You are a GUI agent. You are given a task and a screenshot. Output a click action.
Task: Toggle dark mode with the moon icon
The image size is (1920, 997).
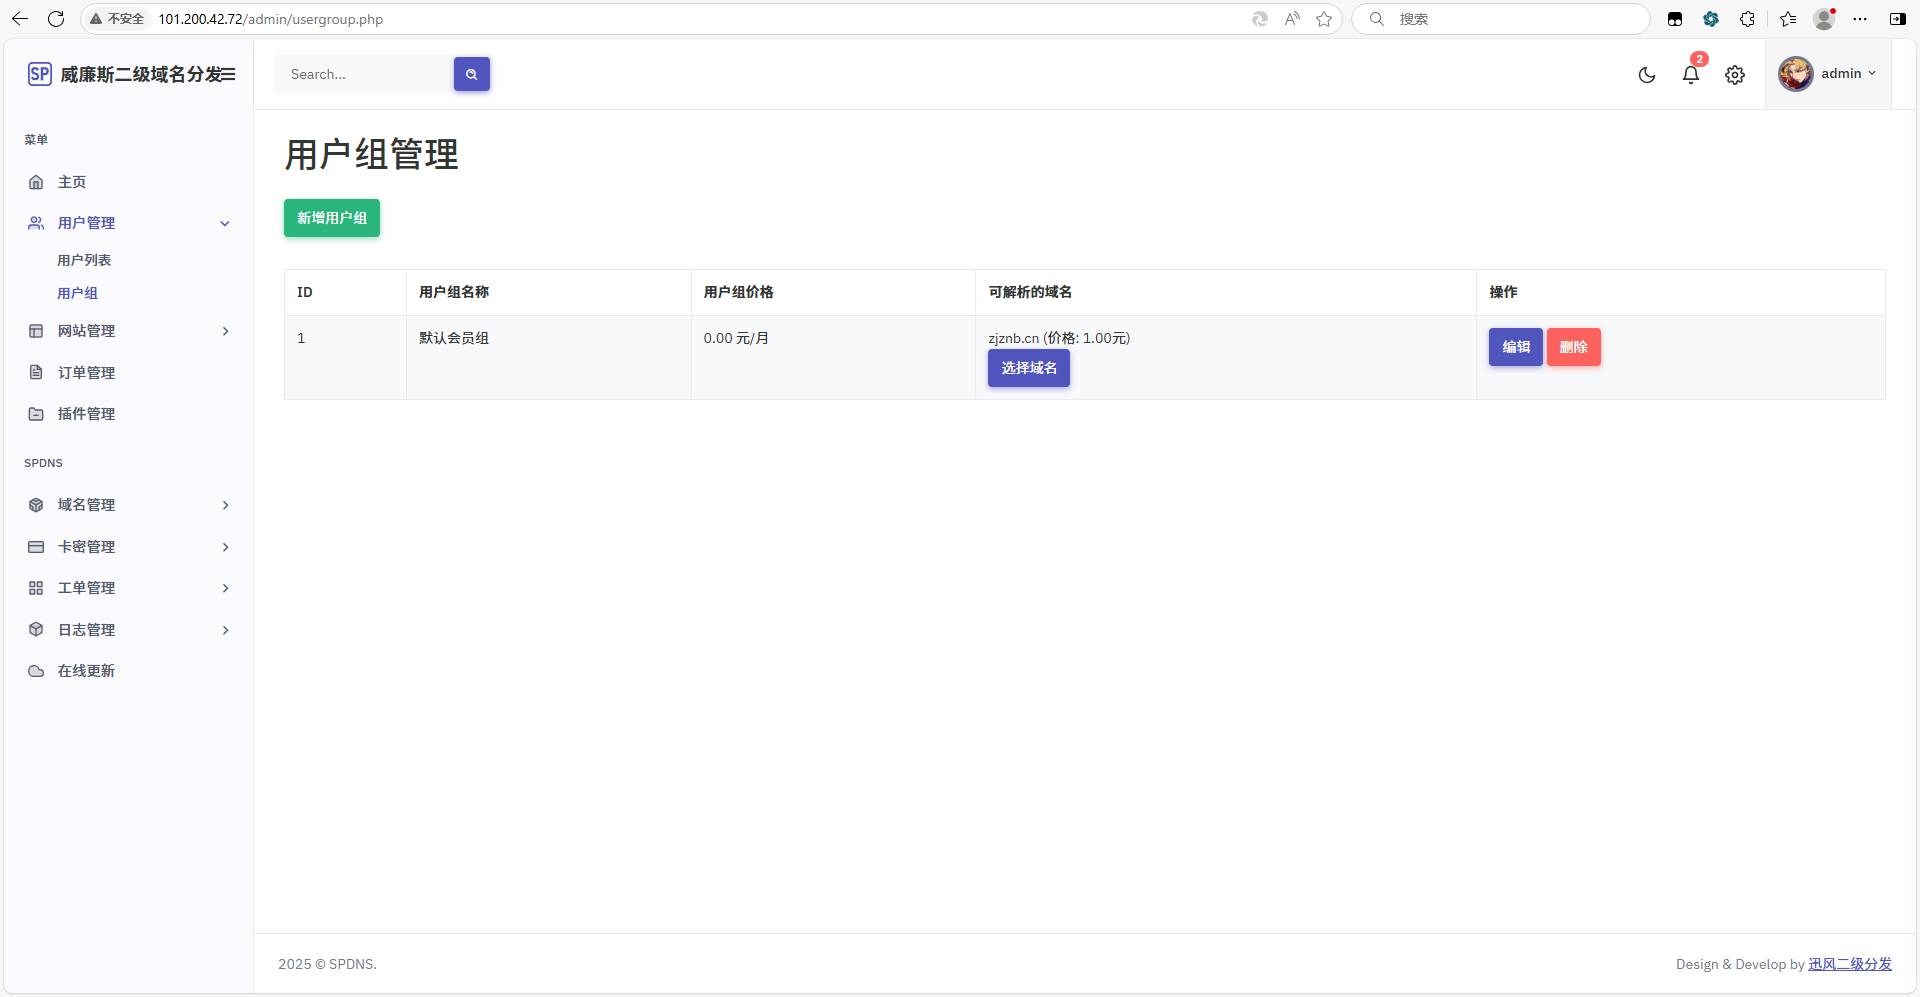pos(1647,75)
